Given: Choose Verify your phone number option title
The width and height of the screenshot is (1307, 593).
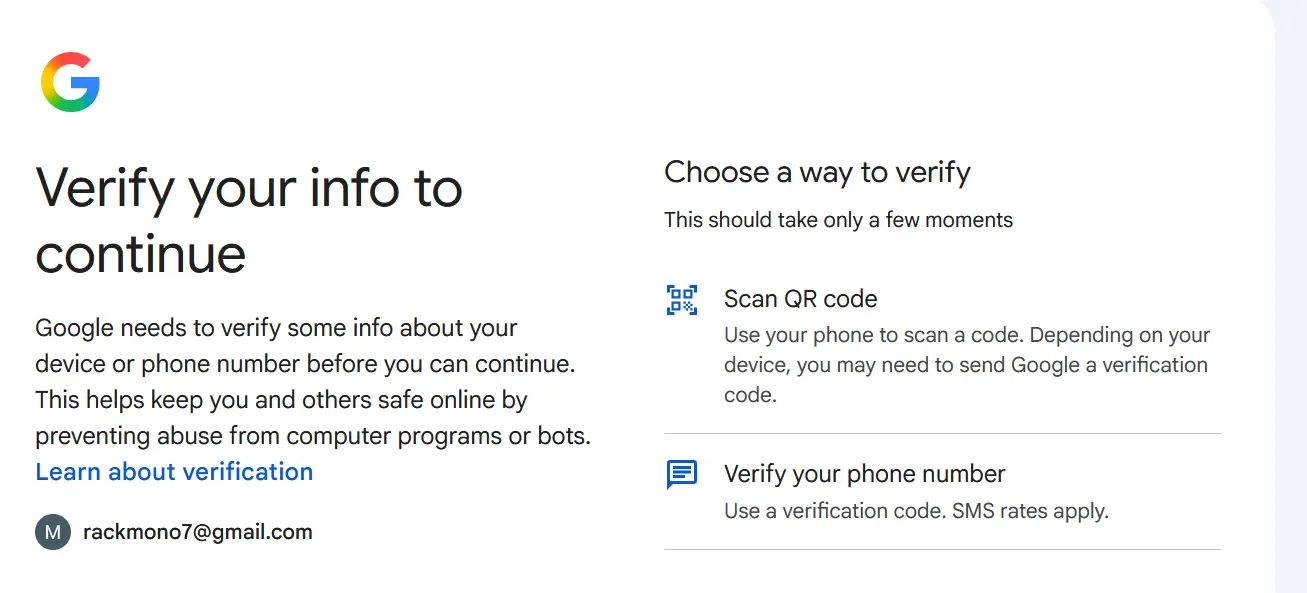Looking at the screenshot, I should click(x=865, y=474).
